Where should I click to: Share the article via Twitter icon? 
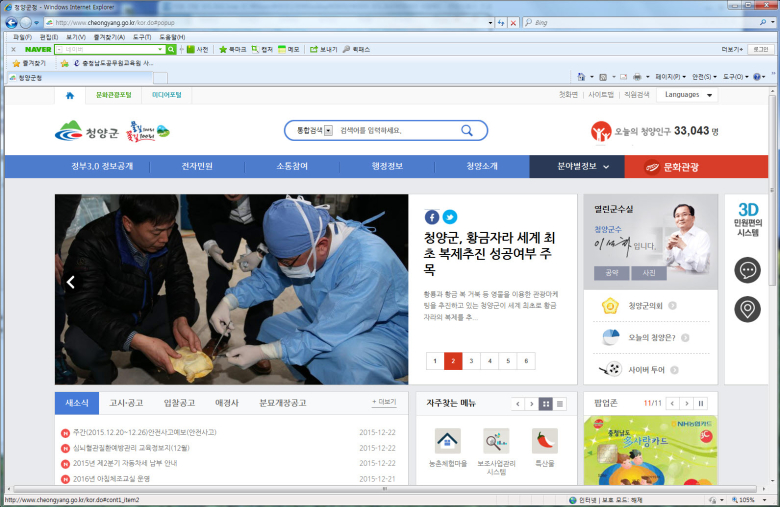(x=450, y=217)
